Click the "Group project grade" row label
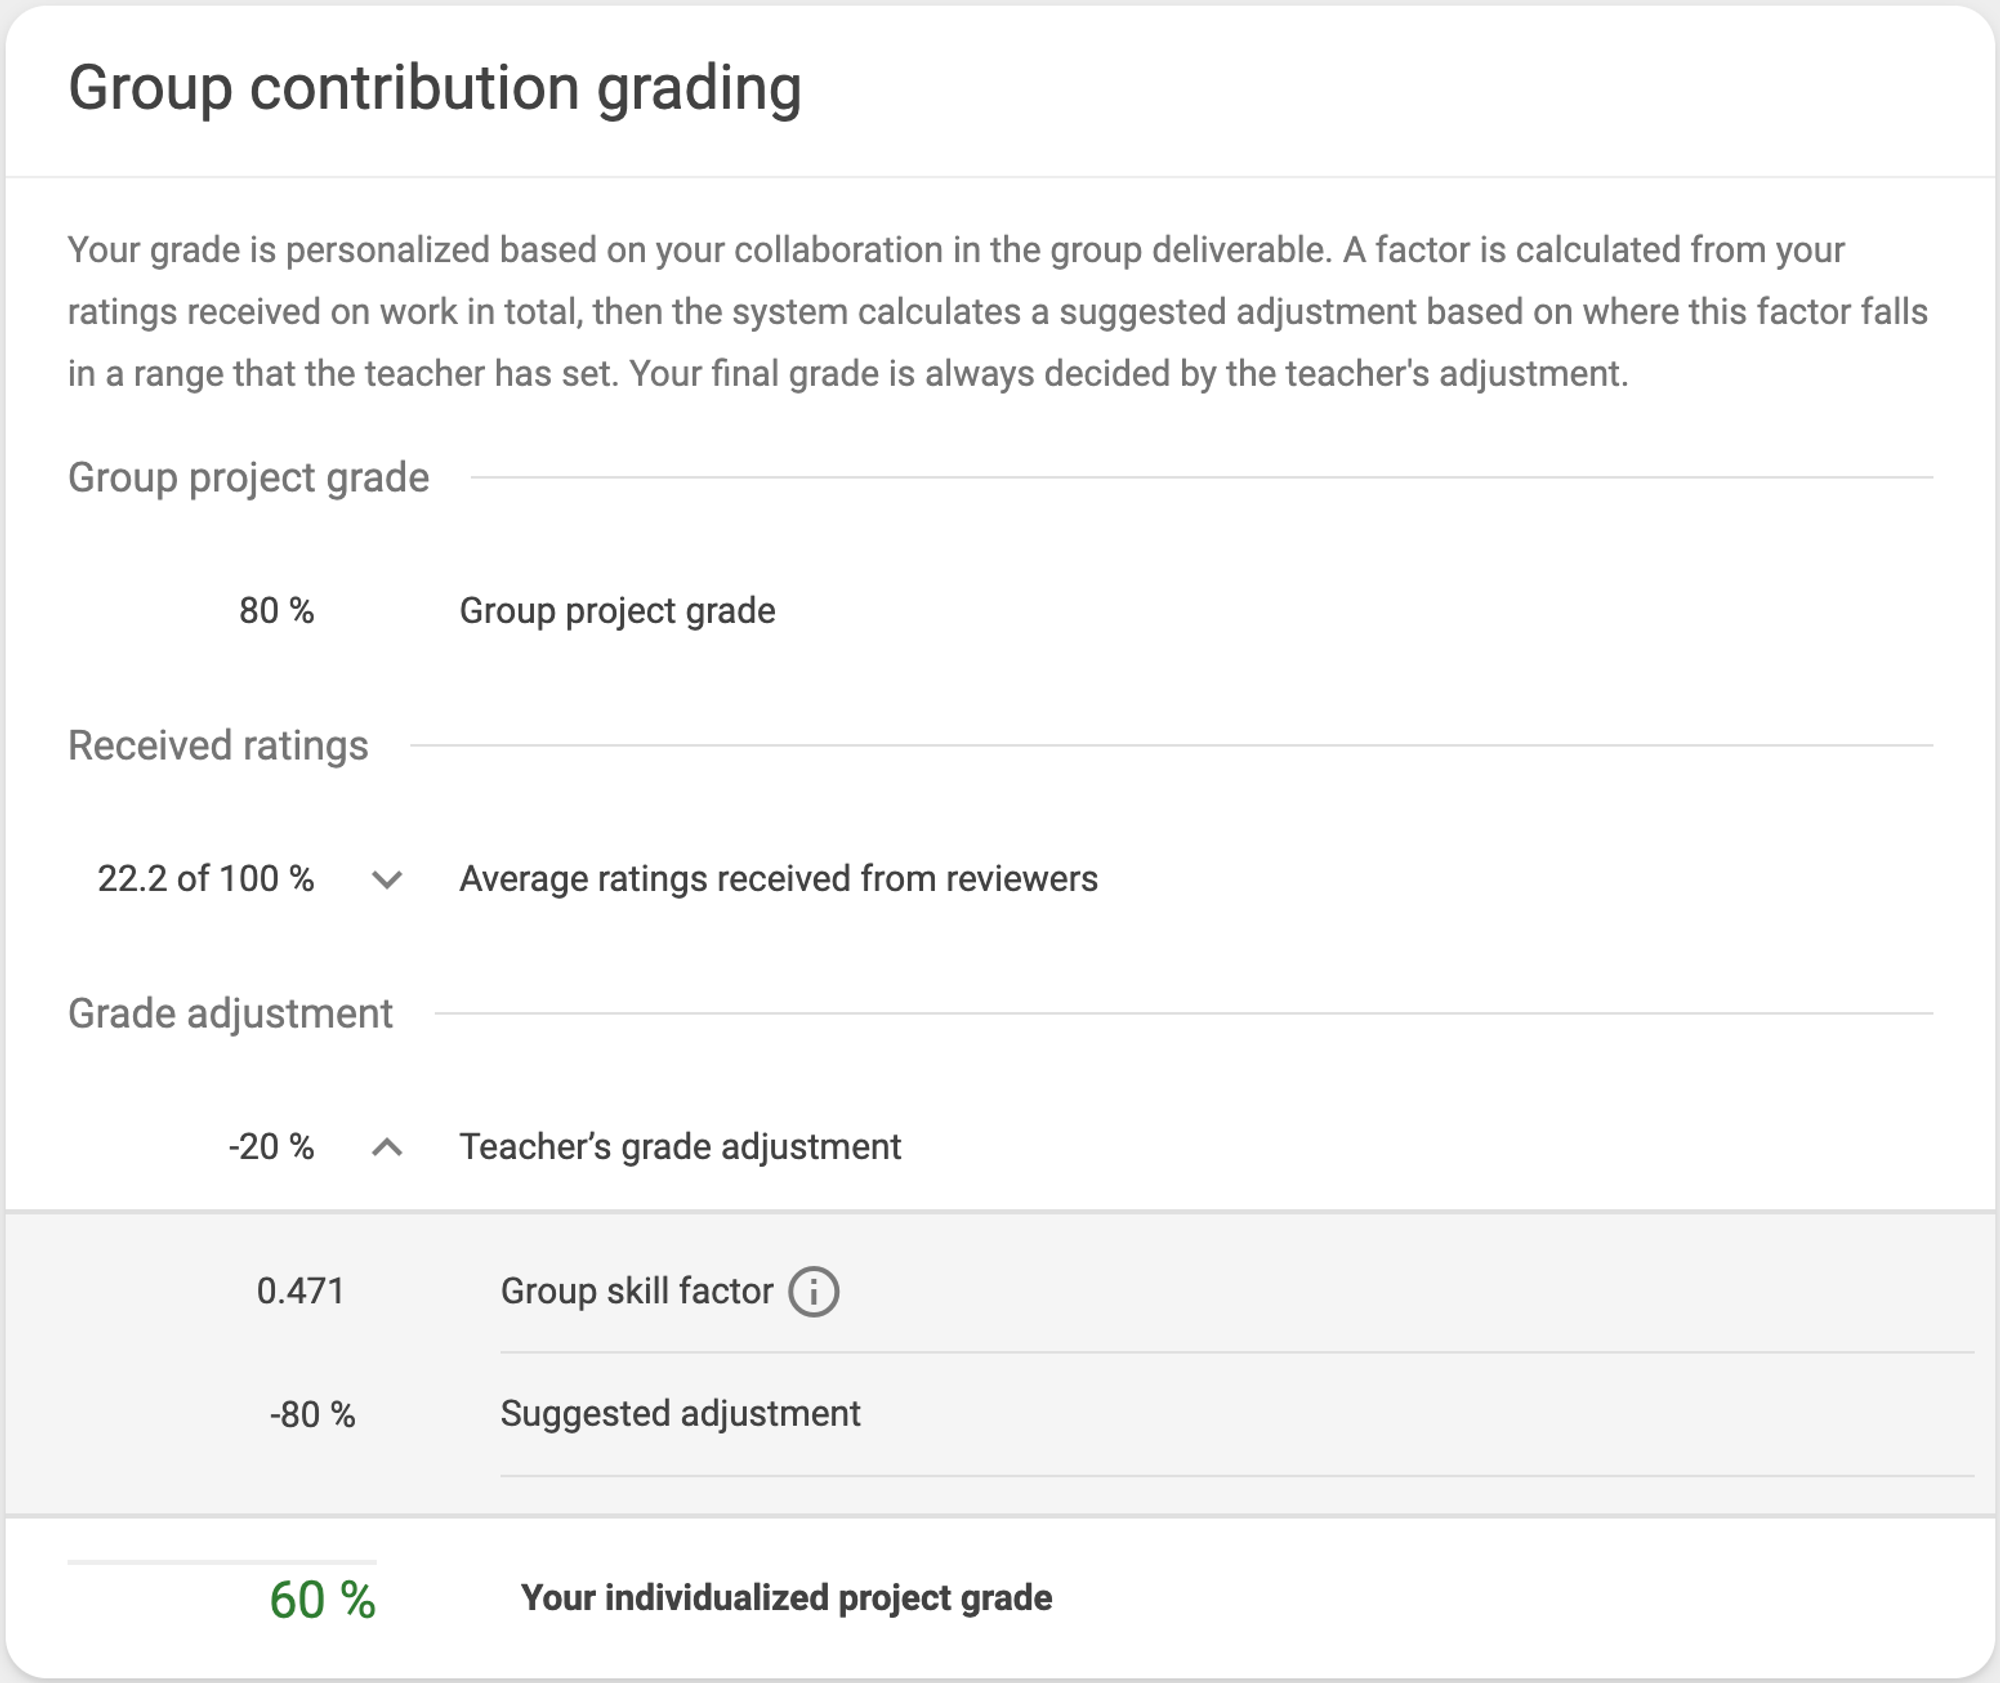Screen dimensions: 2000x1683 617,611
